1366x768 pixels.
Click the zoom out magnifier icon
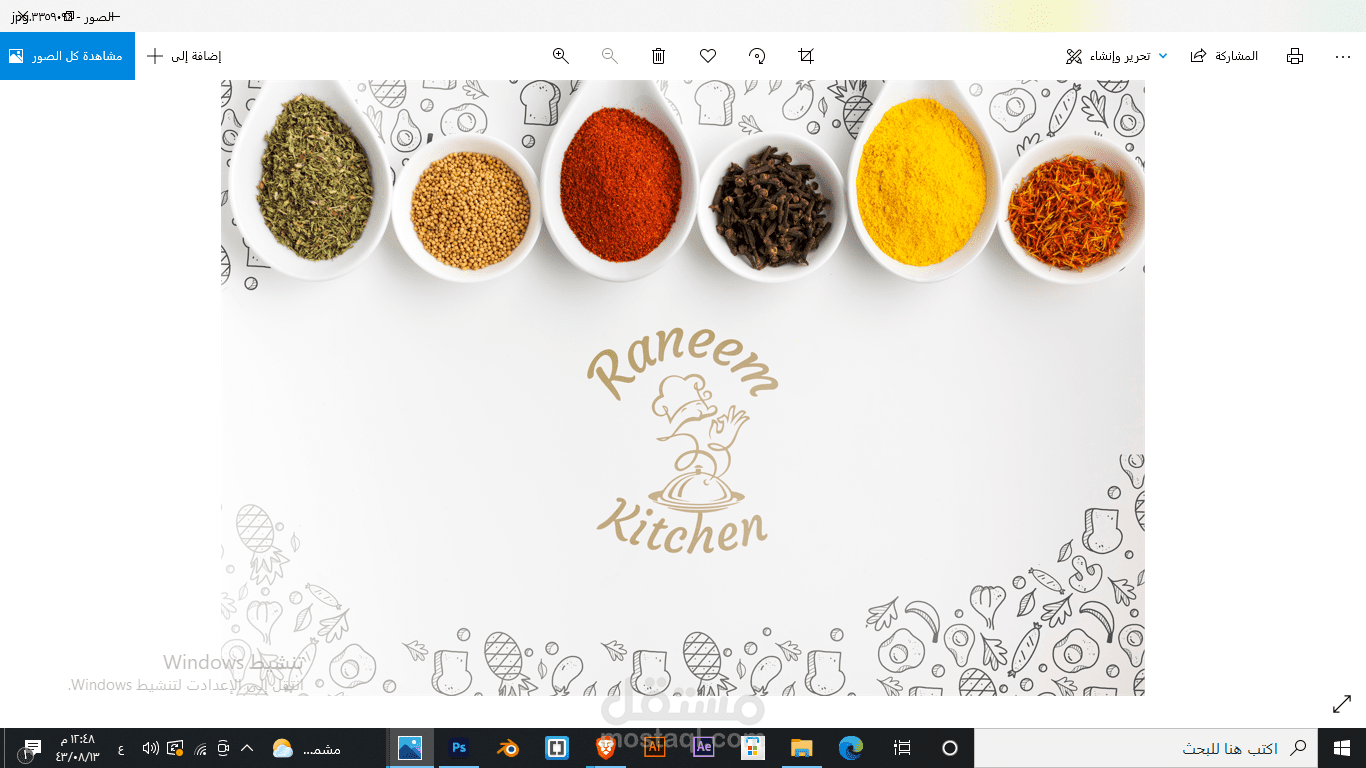(609, 56)
